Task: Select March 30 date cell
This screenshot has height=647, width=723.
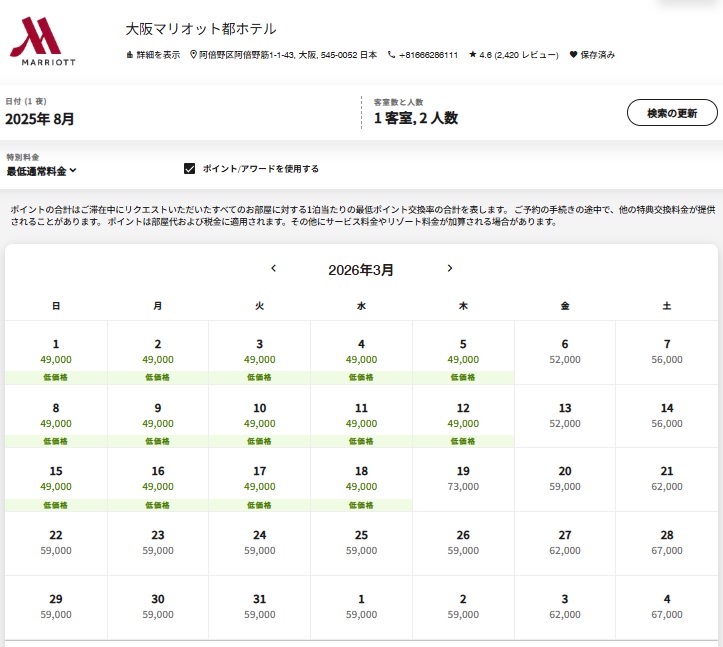Action: coord(158,607)
